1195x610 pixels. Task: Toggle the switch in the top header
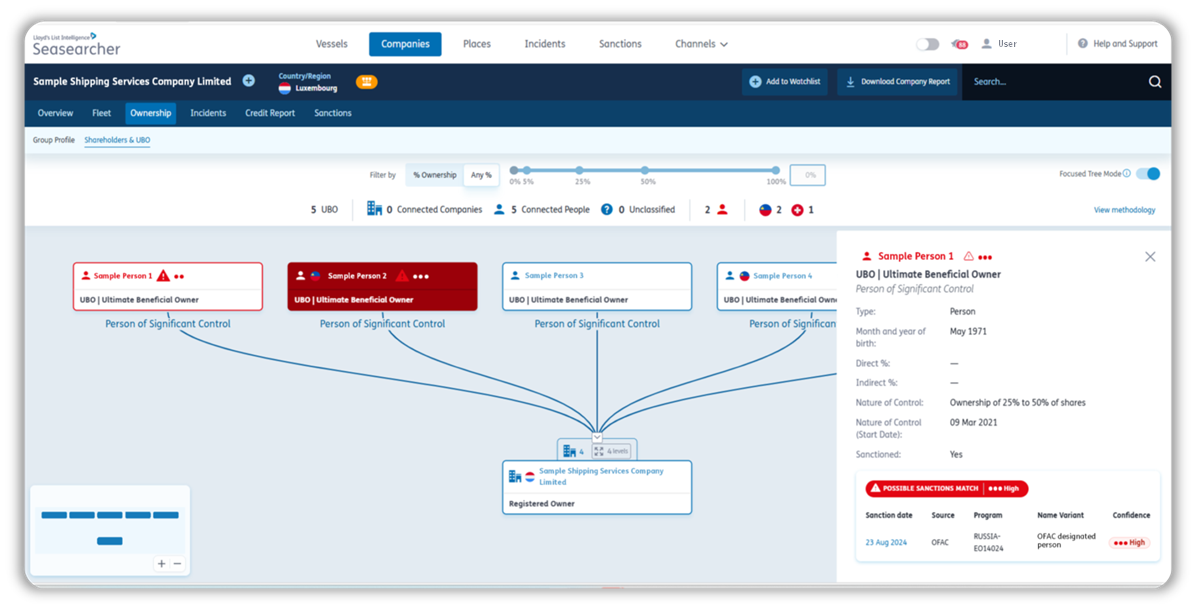(927, 44)
